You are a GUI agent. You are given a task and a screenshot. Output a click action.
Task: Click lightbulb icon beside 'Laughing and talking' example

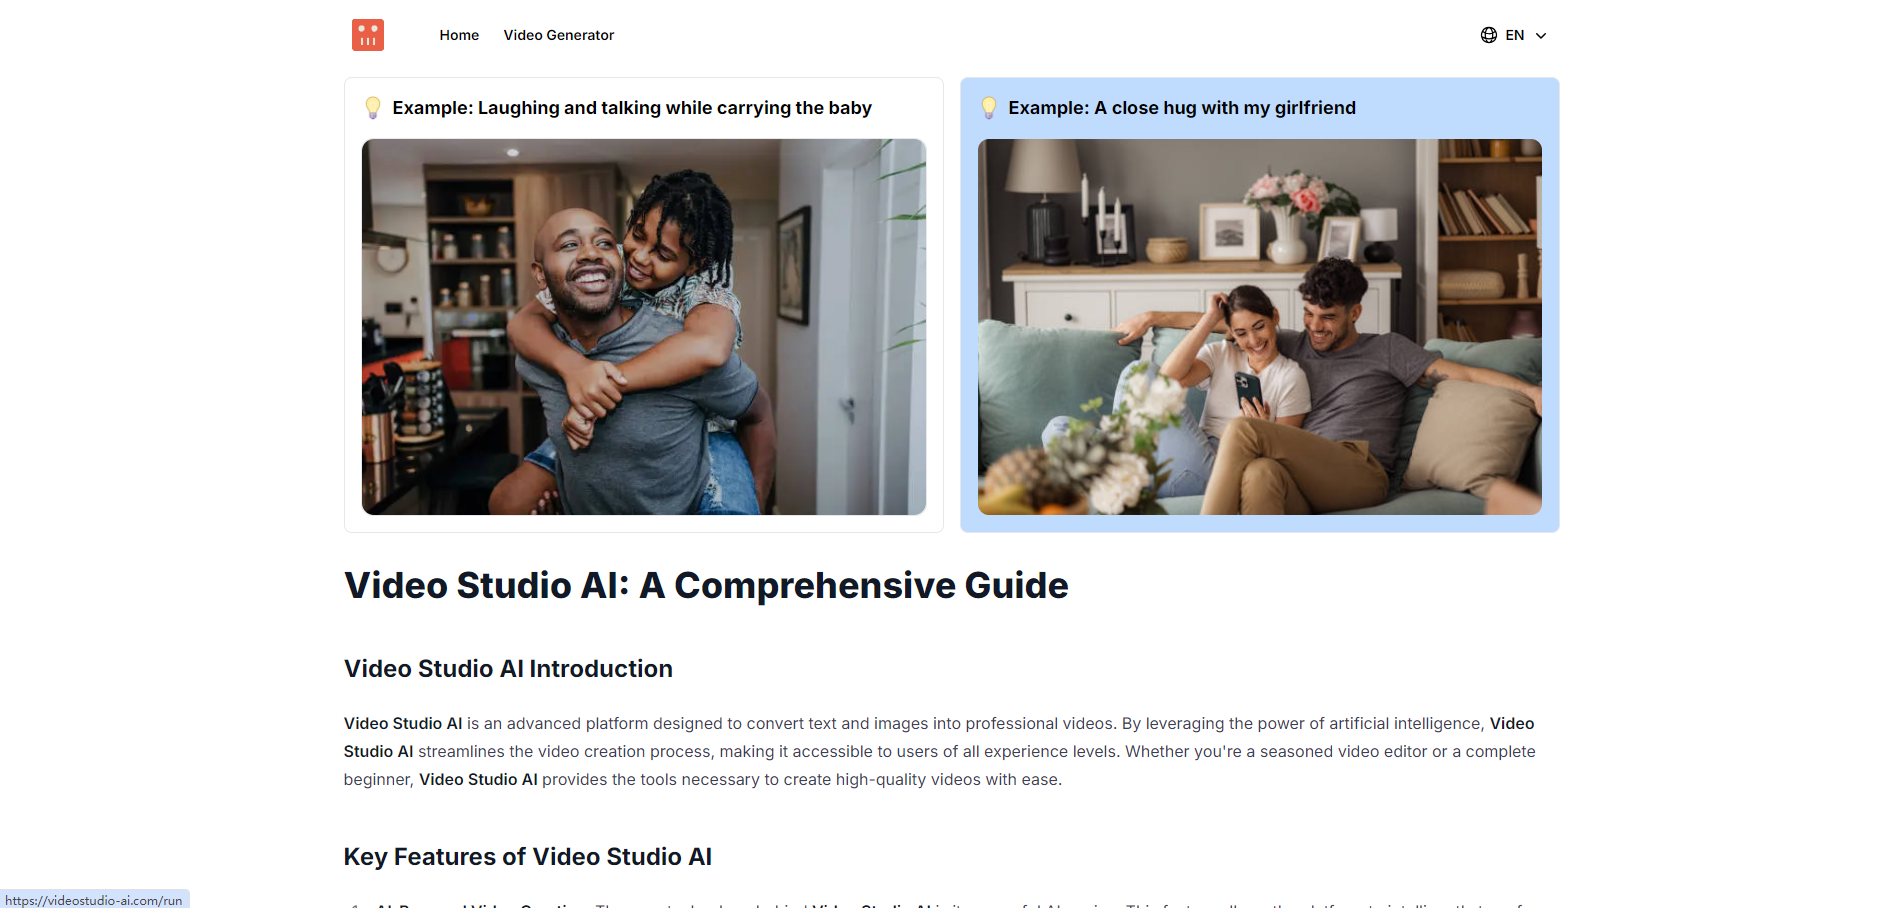pyautogui.click(x=373, y=107)
